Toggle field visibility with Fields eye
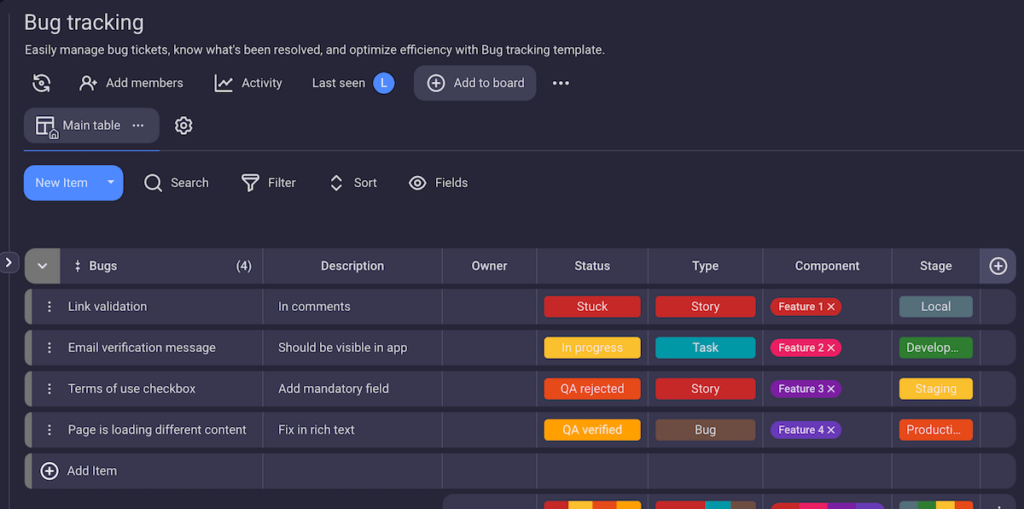This screenshot has height=509, width=1024. (418, 183)
